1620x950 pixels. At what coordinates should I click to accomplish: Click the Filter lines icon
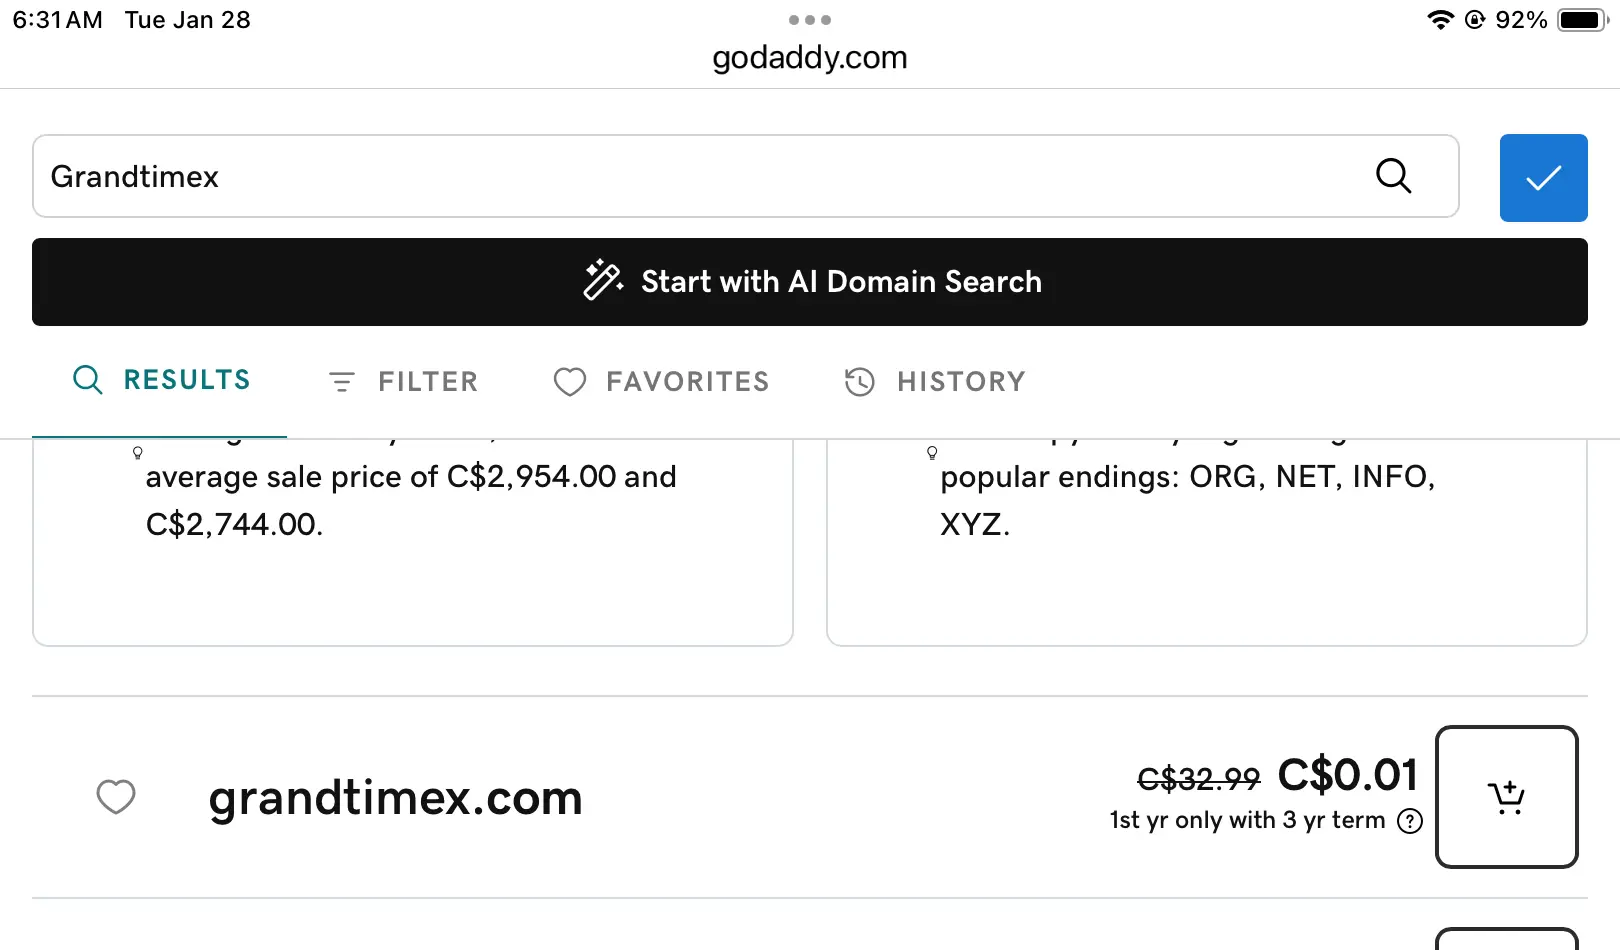pos(342,382)
